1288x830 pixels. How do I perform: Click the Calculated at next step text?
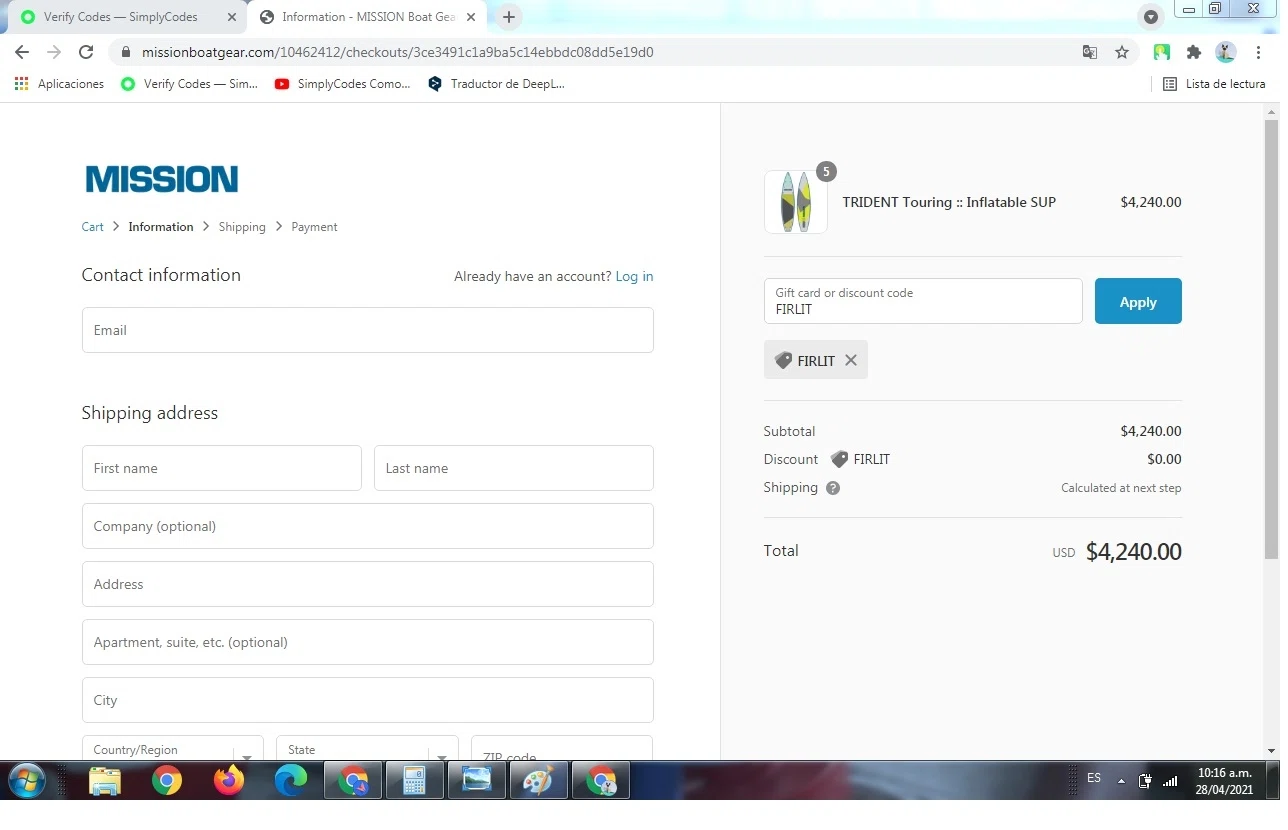point(1121,488)
